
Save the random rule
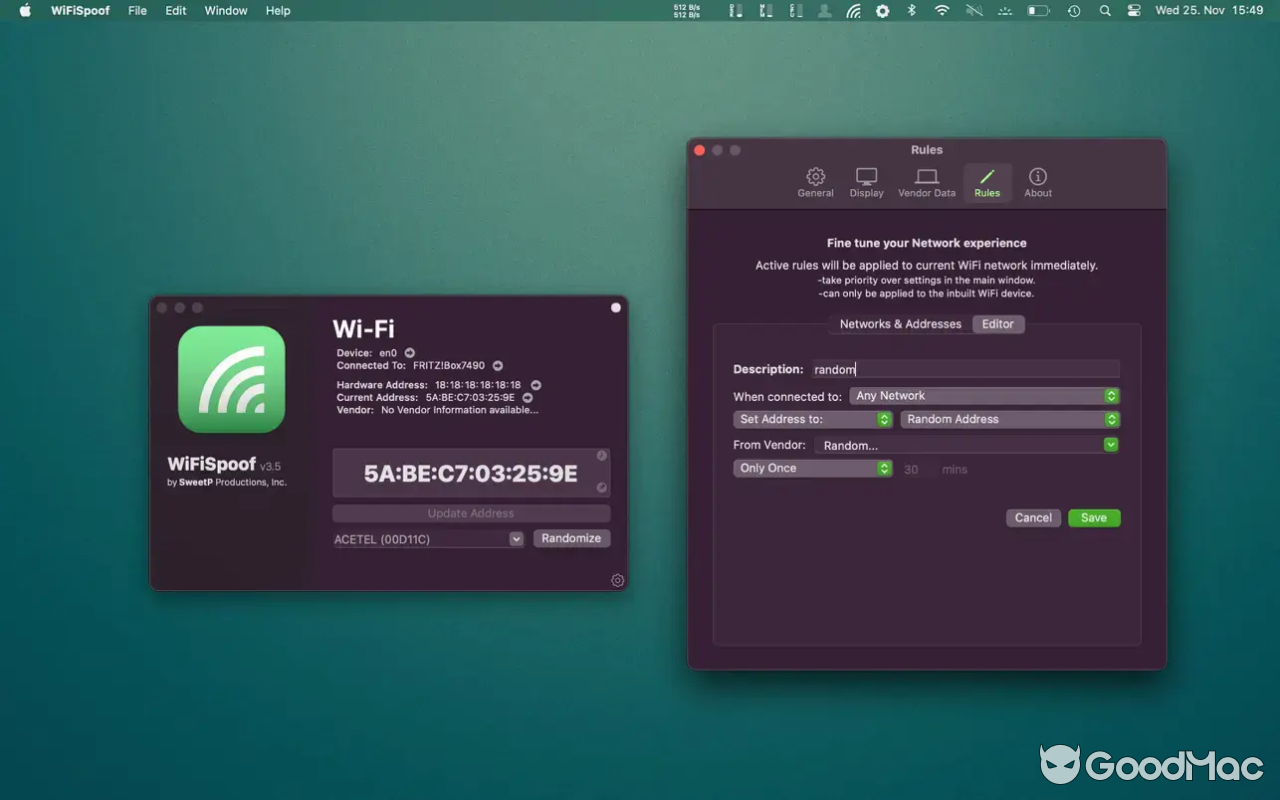coord(1093,517)
